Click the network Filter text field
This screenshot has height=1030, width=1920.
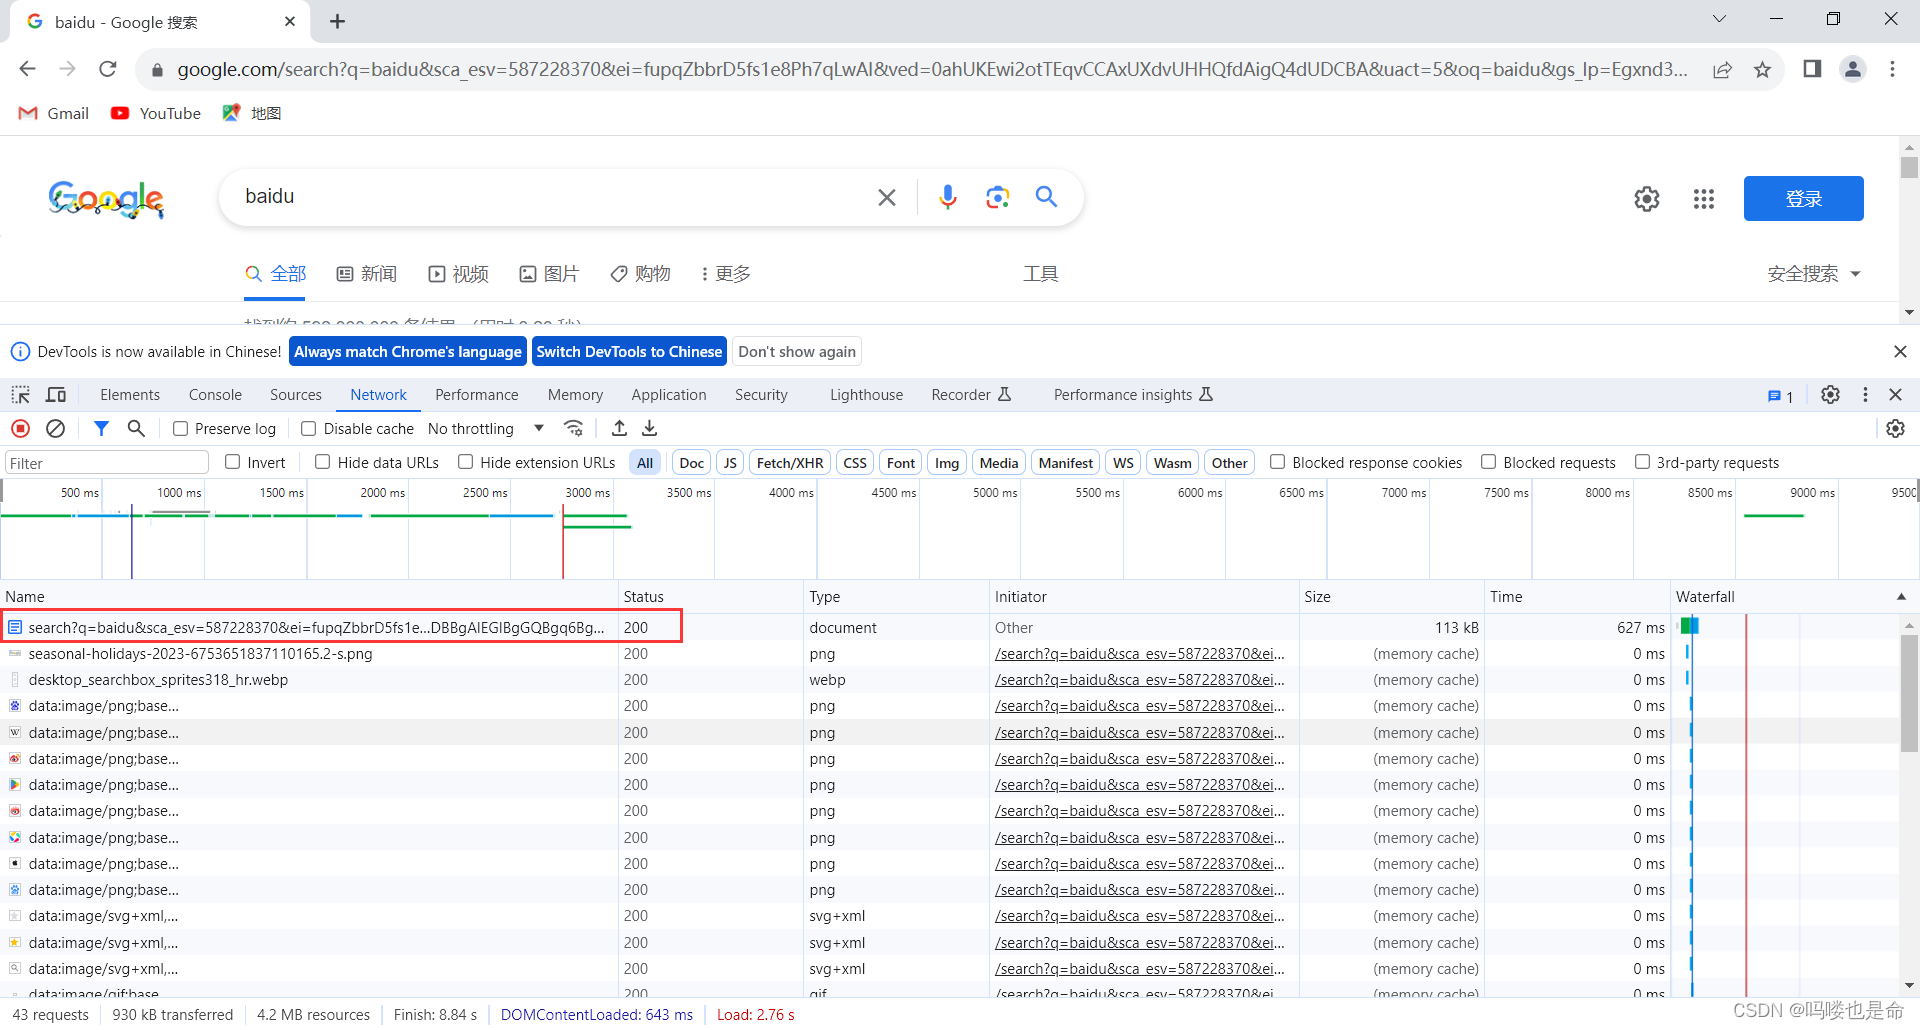click(106, 463)
